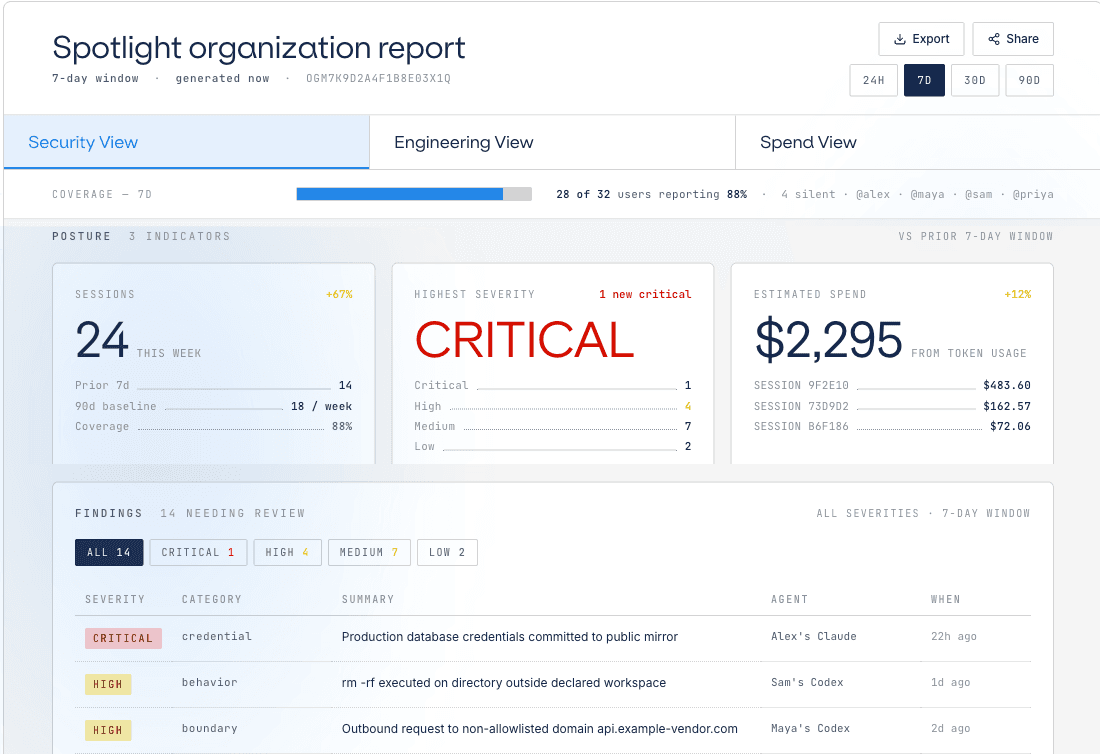
Task: Click SESSION 9F2E10 spend row
Action: (x=892, y=385)
